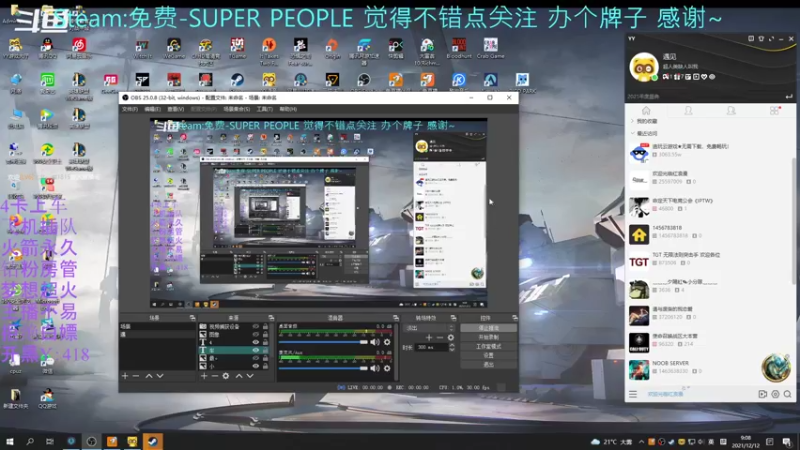Click 停止推流 button in OBS controls
This screenshot has height=450, width=800.
[489, 328]
